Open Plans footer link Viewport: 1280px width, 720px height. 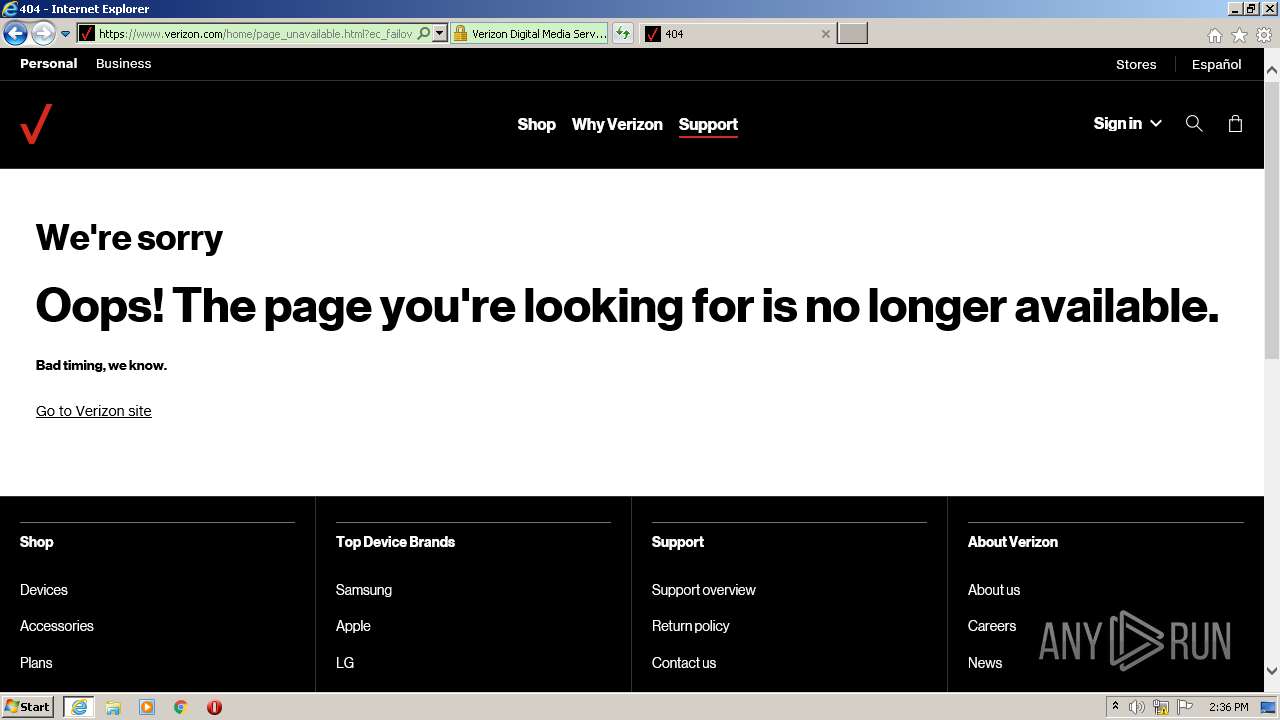tap(36, 663)
